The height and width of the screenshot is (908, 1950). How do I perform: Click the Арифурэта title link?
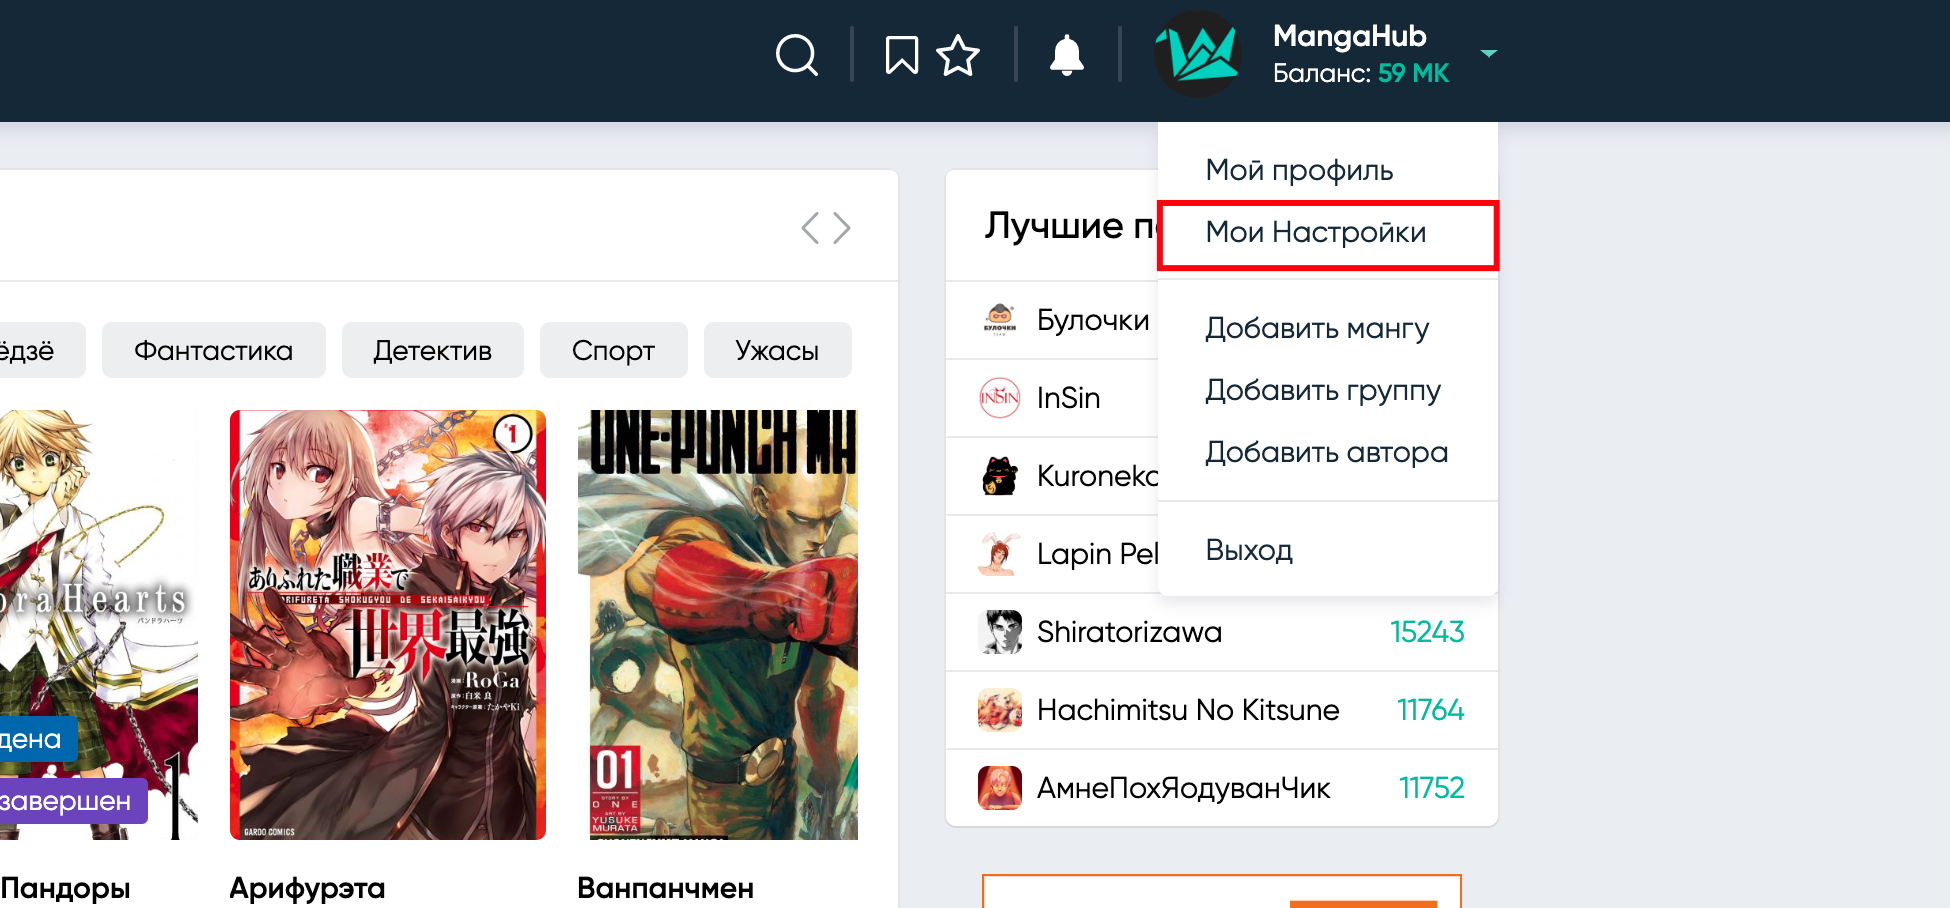tap(307, 888)
